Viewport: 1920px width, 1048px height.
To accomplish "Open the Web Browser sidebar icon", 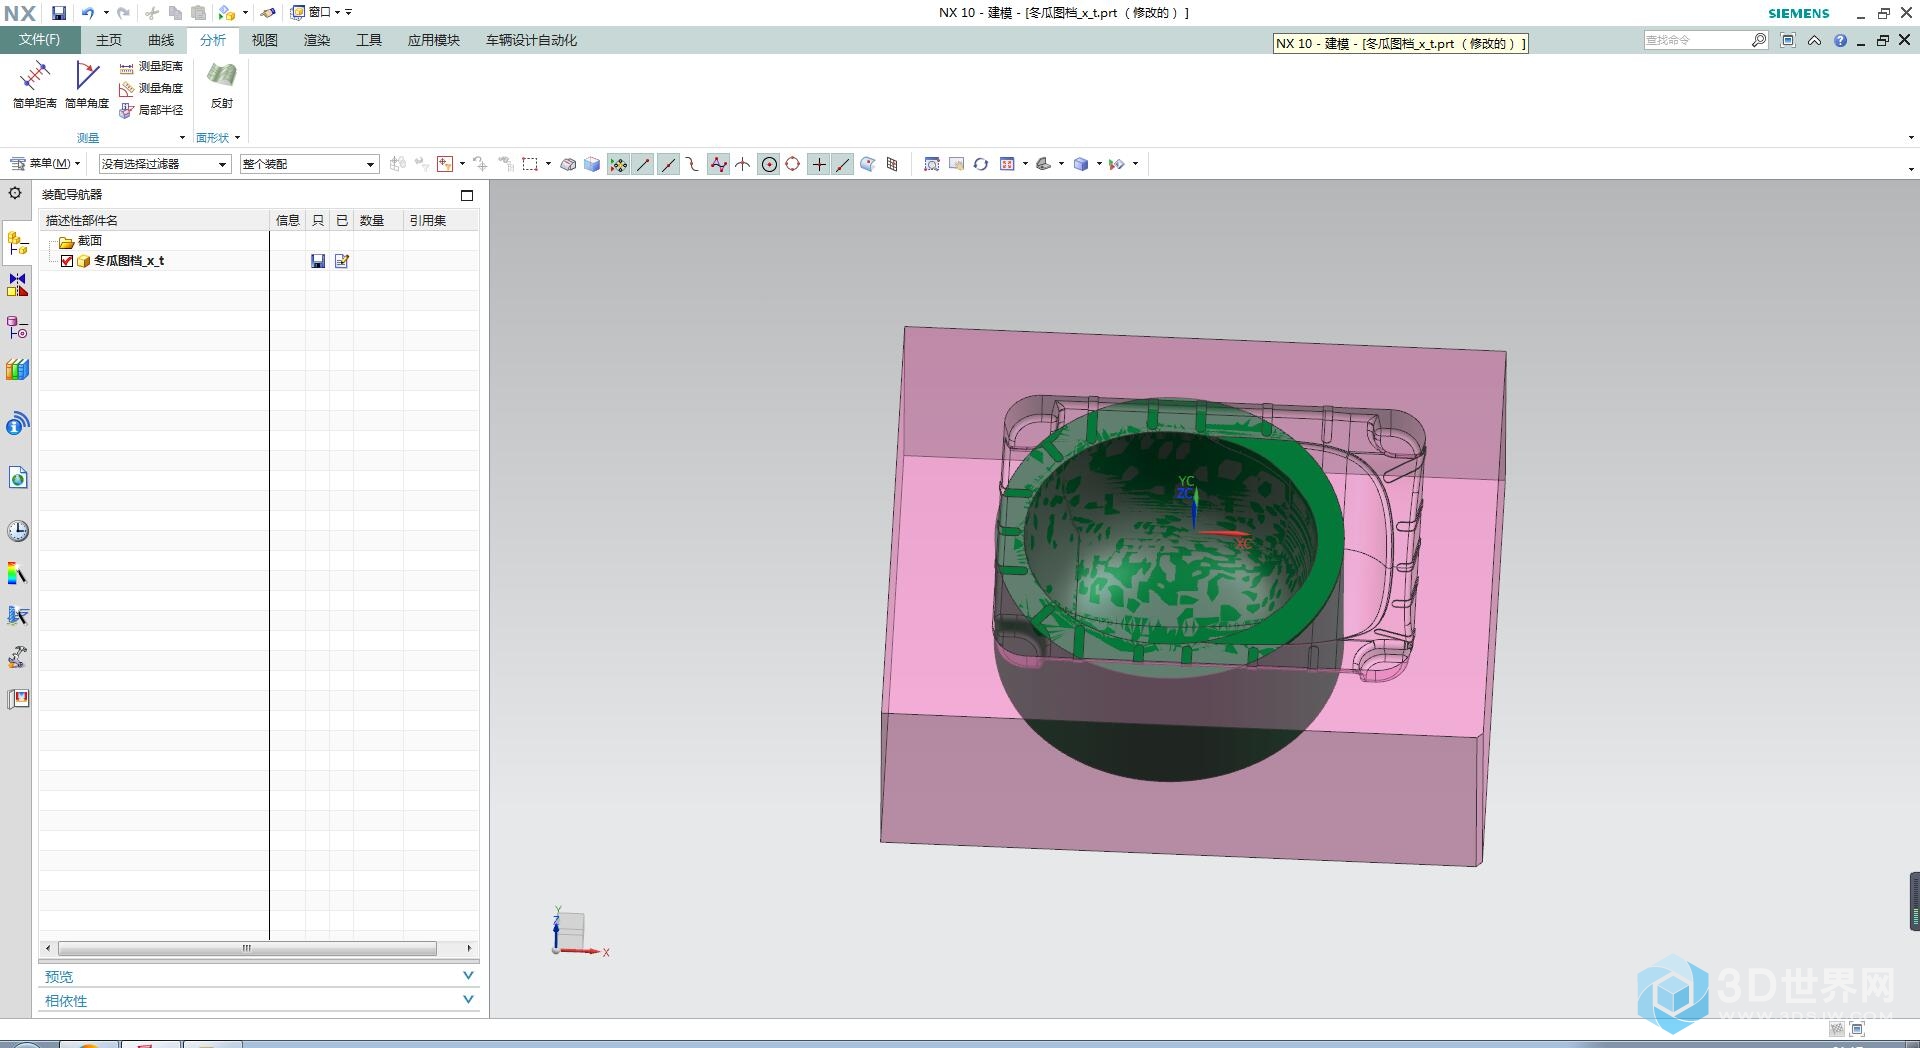I will pos(18,477).
